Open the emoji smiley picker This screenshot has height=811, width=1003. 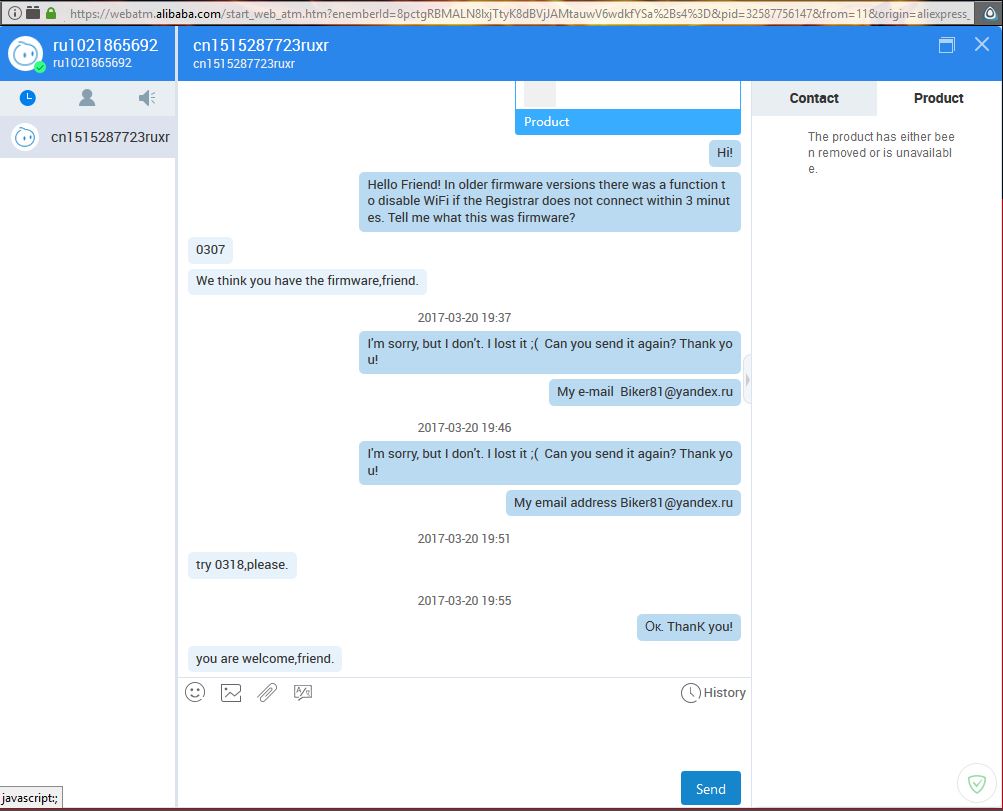[195, 692]
